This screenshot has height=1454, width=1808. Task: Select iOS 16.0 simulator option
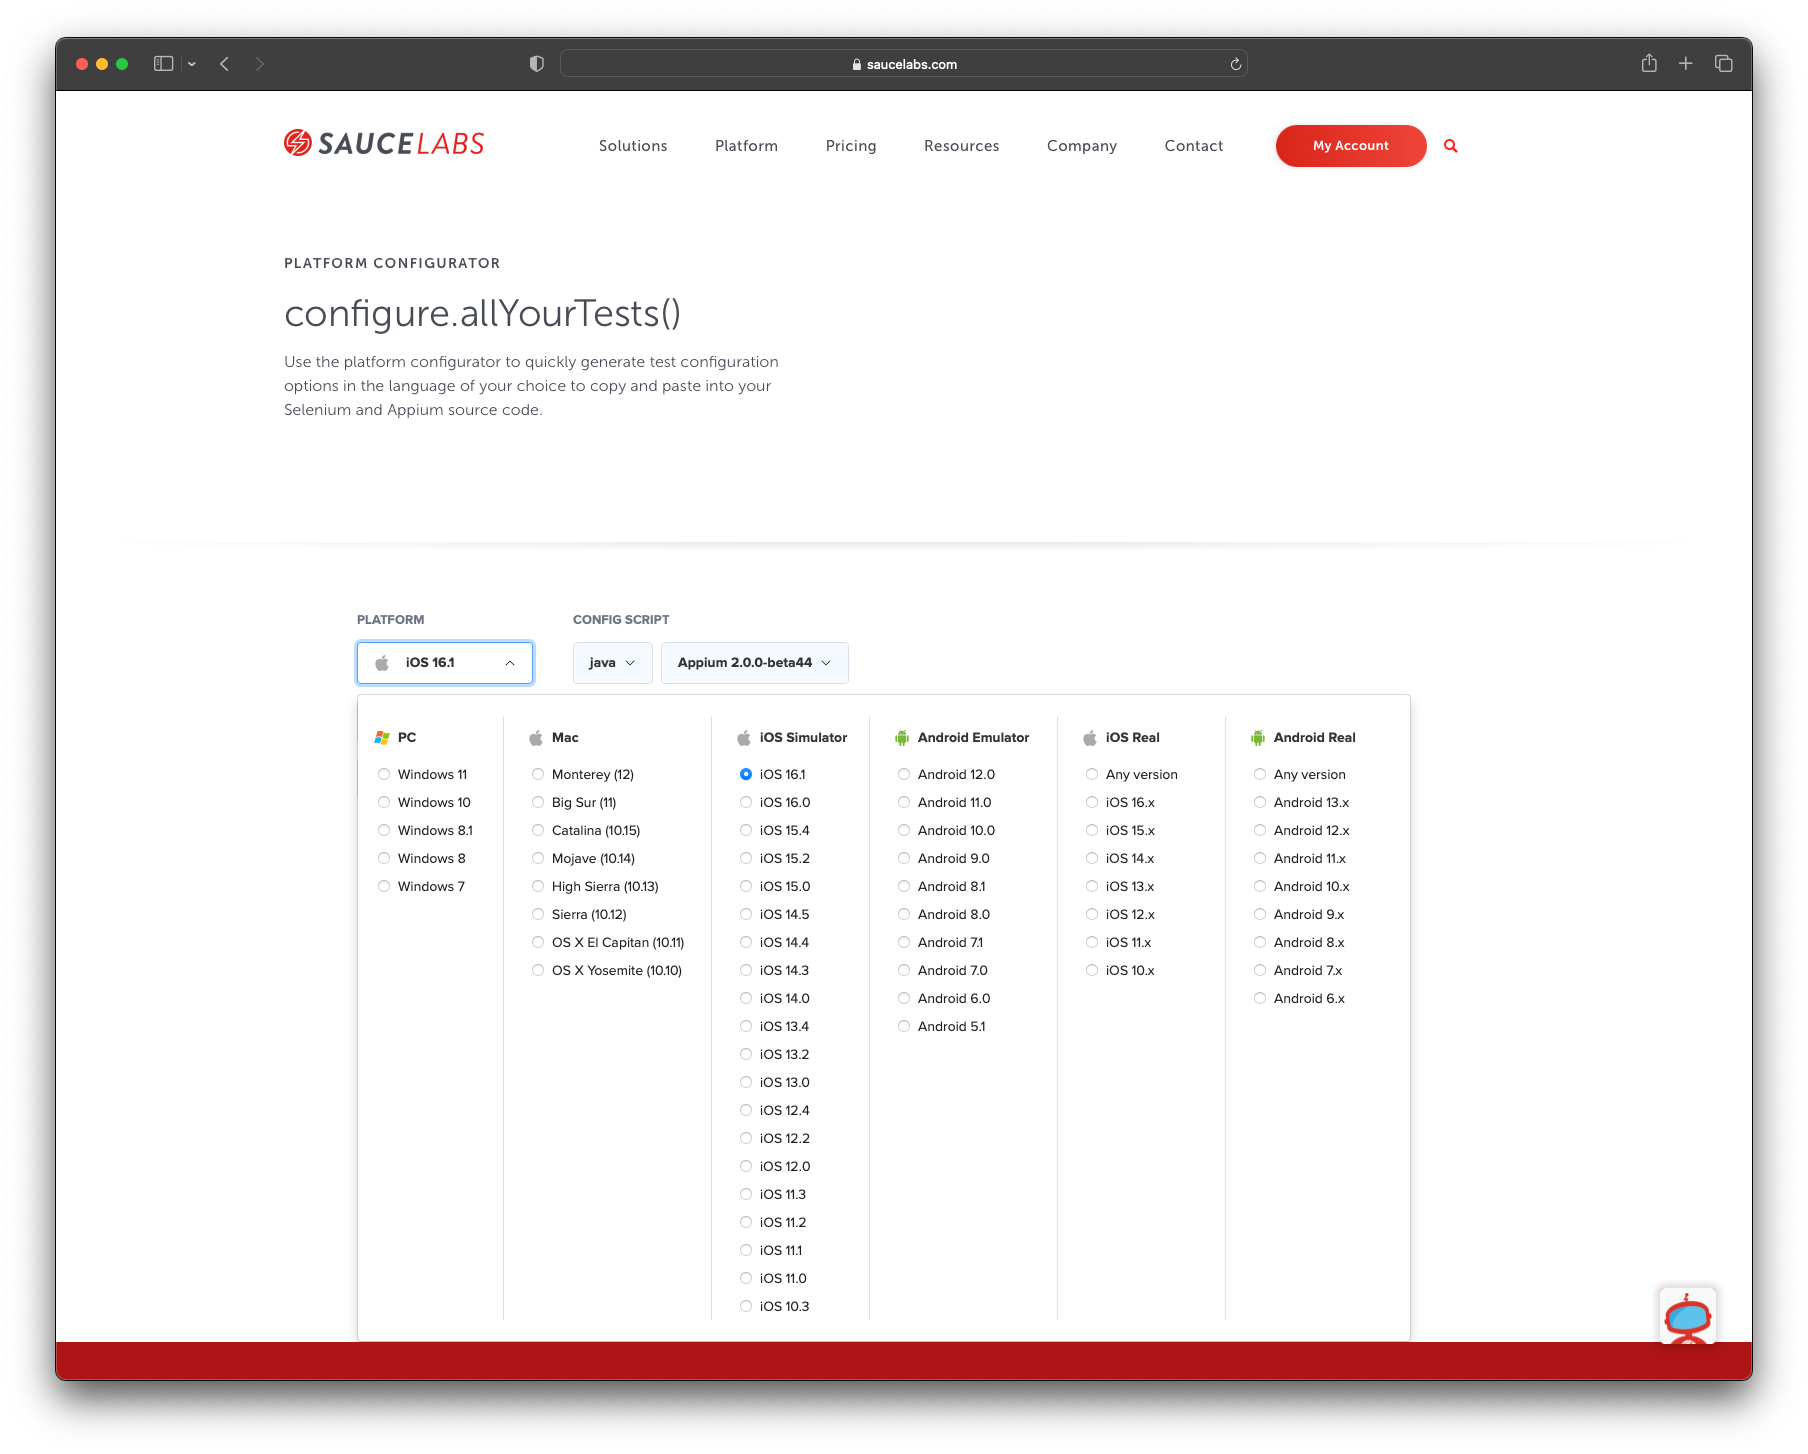click(776, 803)
